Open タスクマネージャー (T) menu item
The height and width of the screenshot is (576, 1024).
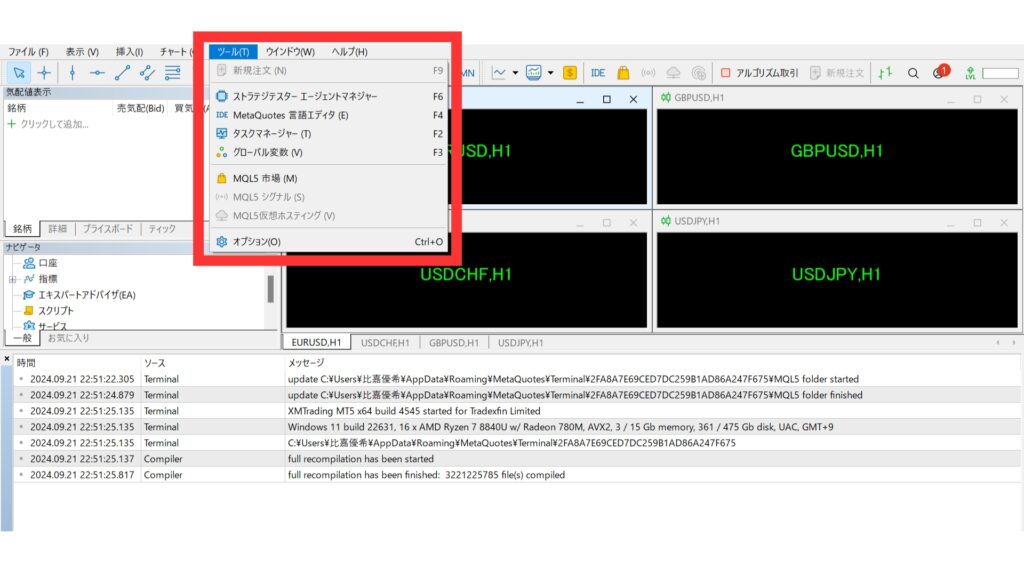(x=271, y=134)
